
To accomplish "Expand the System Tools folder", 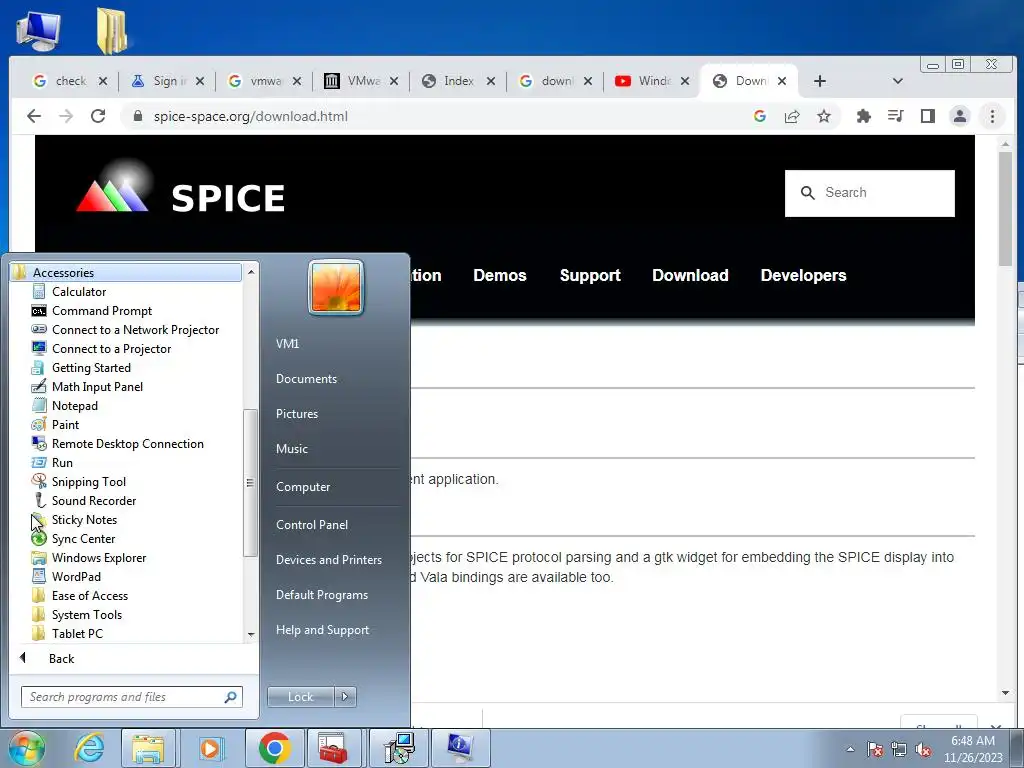I will (86, 614).
